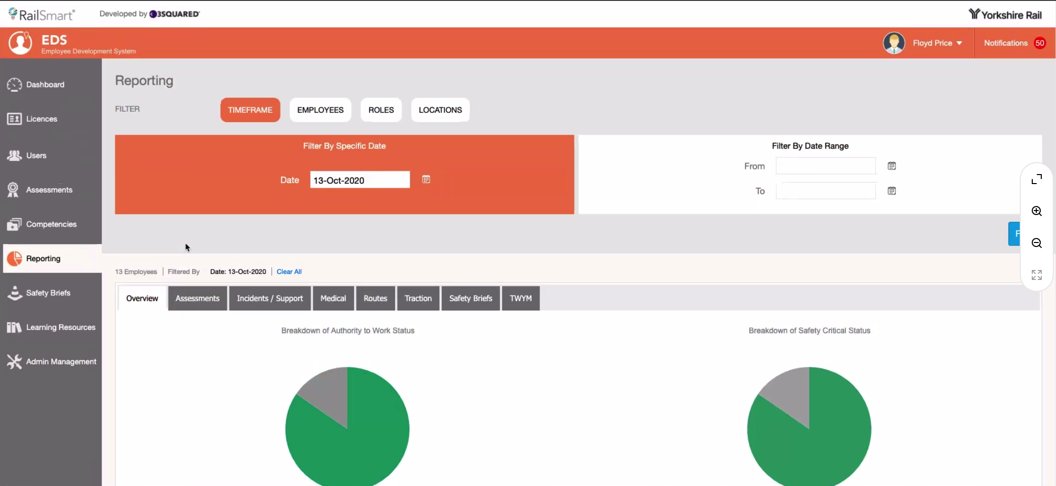The height and width of the screenshot is (486, 1056).
Task: Click the RailSmart logo
Action: point(41,13)
